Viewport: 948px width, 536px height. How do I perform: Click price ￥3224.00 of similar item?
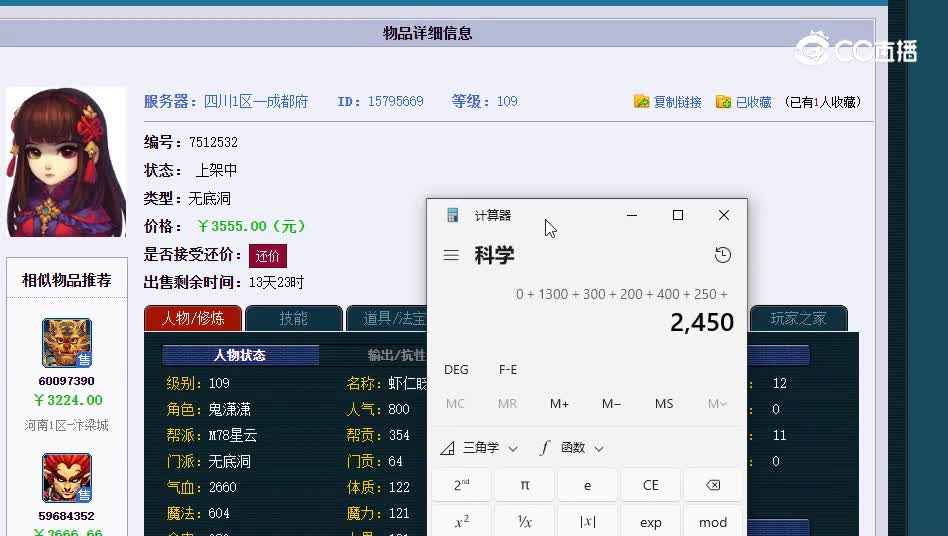coord(68,400)
